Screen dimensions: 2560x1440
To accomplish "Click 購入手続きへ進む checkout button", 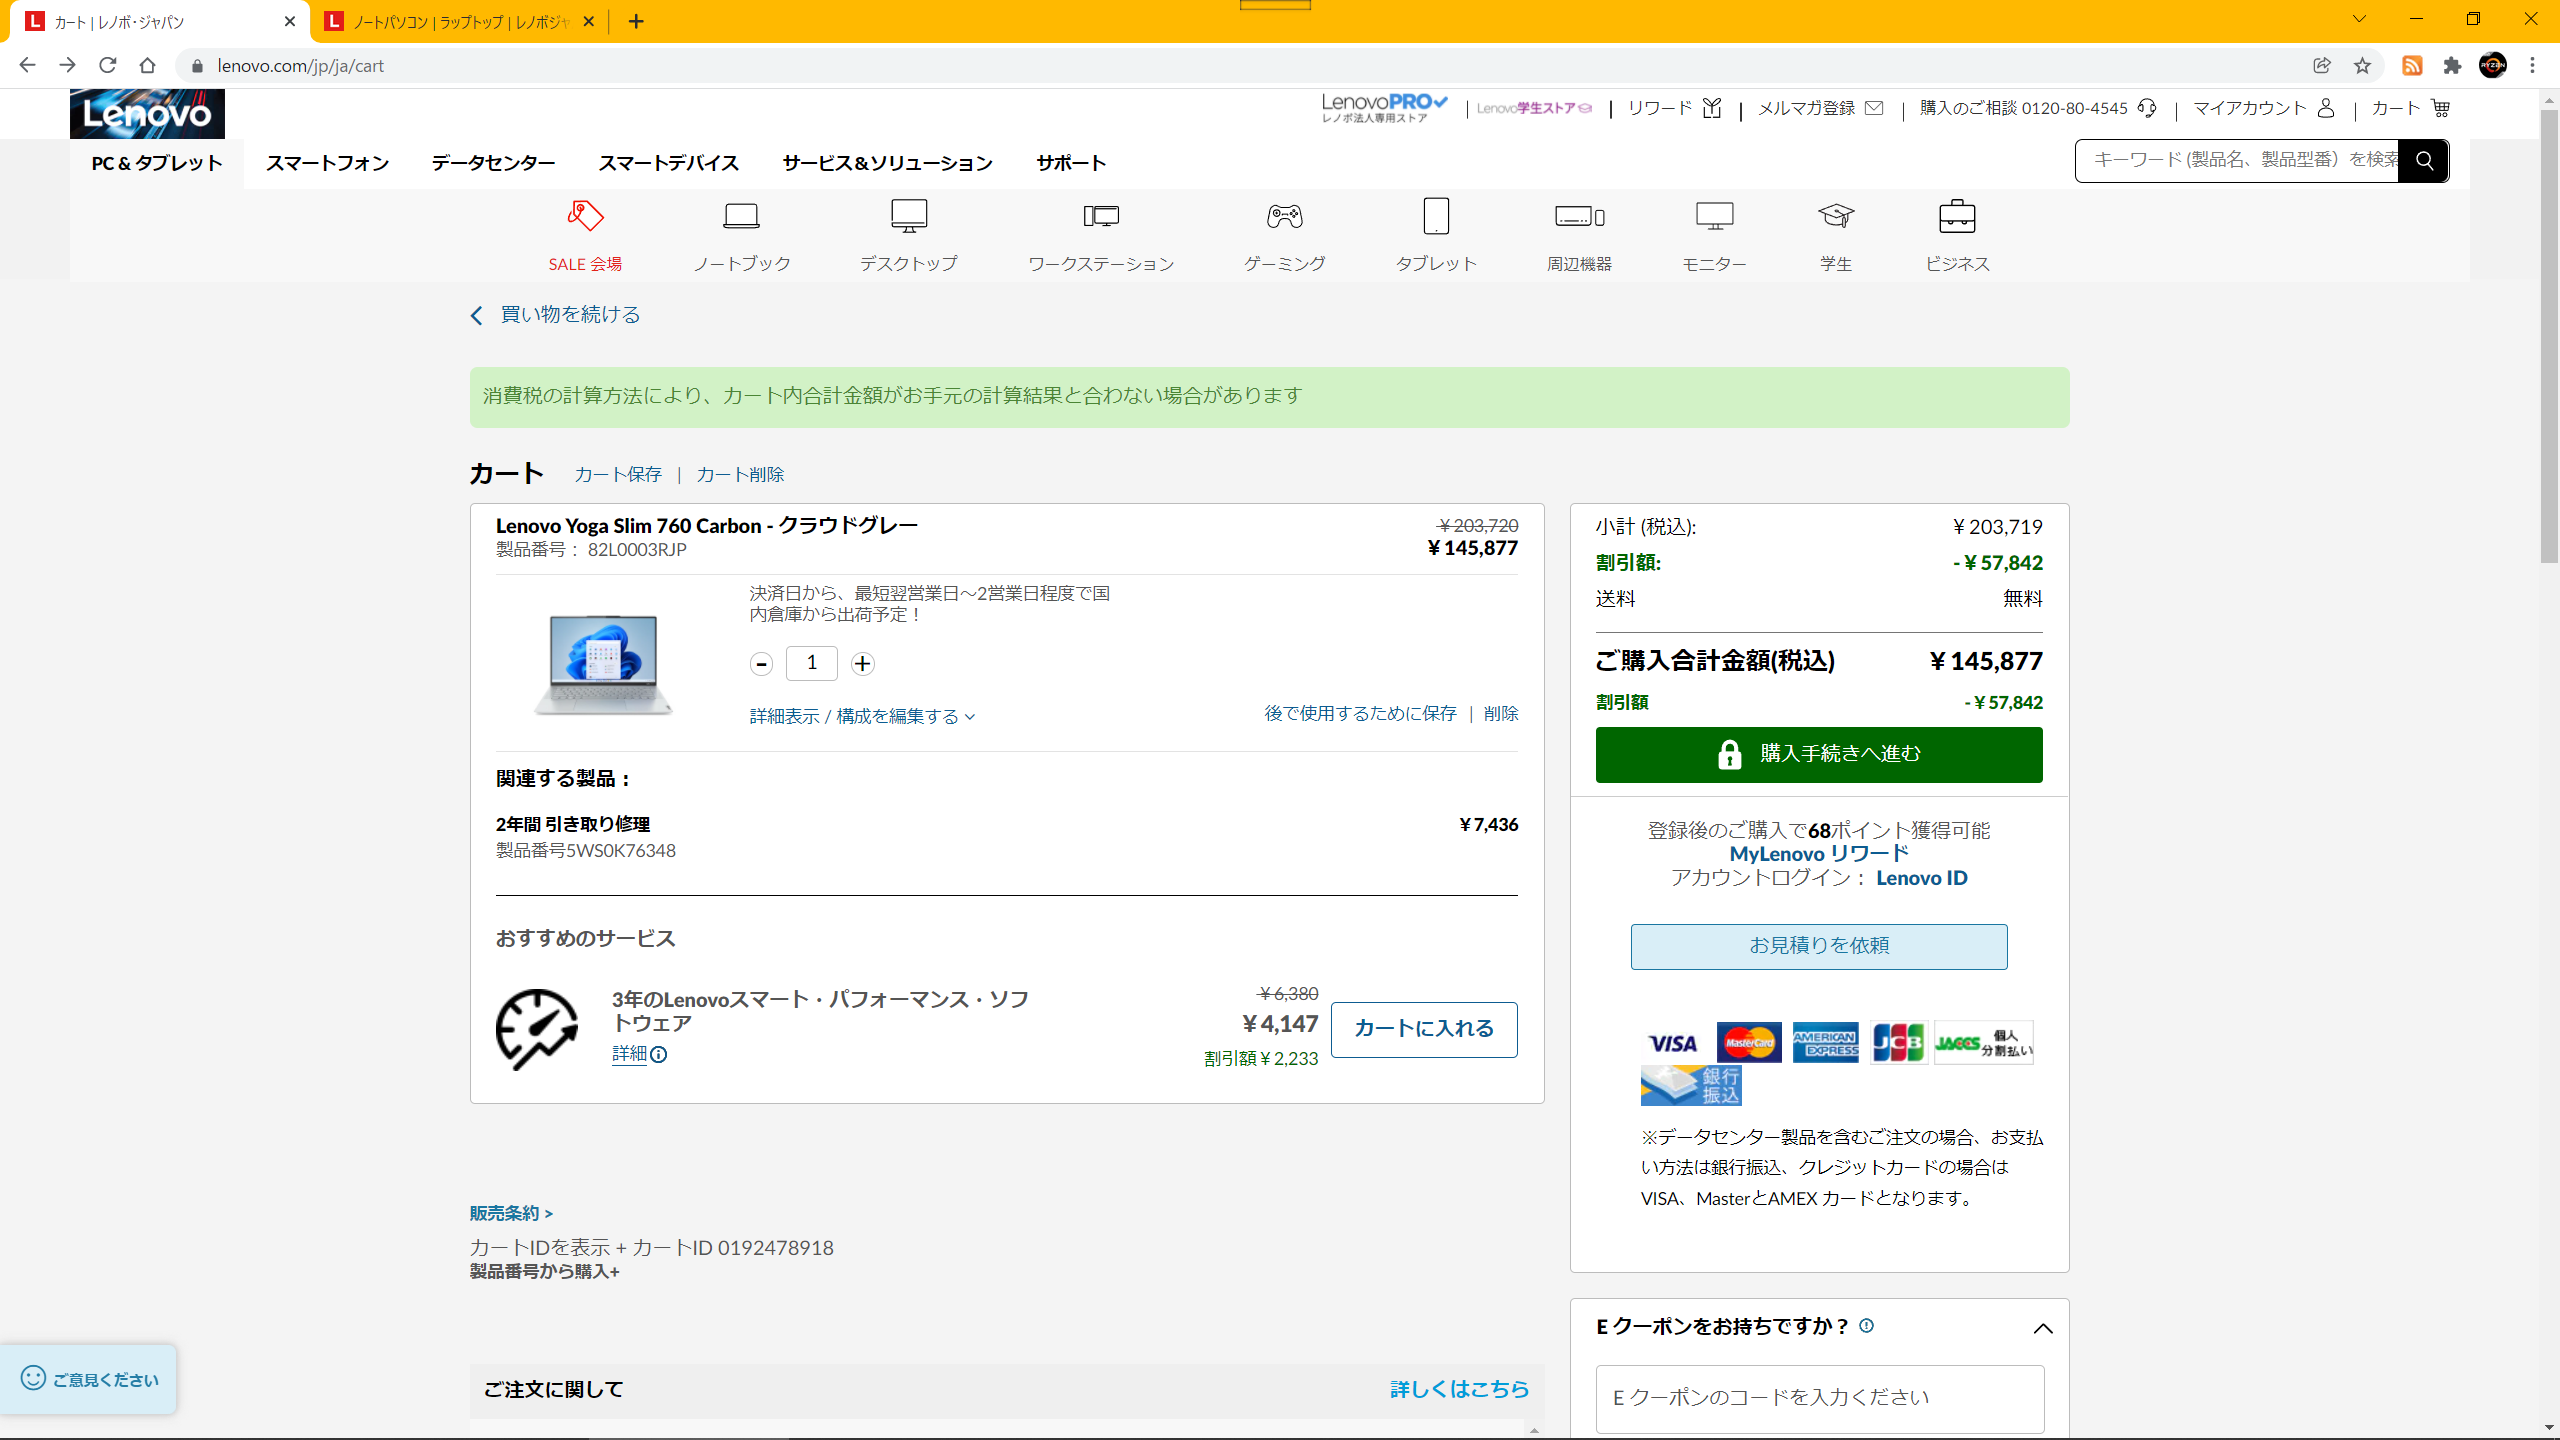I will tap(1819, 754).
